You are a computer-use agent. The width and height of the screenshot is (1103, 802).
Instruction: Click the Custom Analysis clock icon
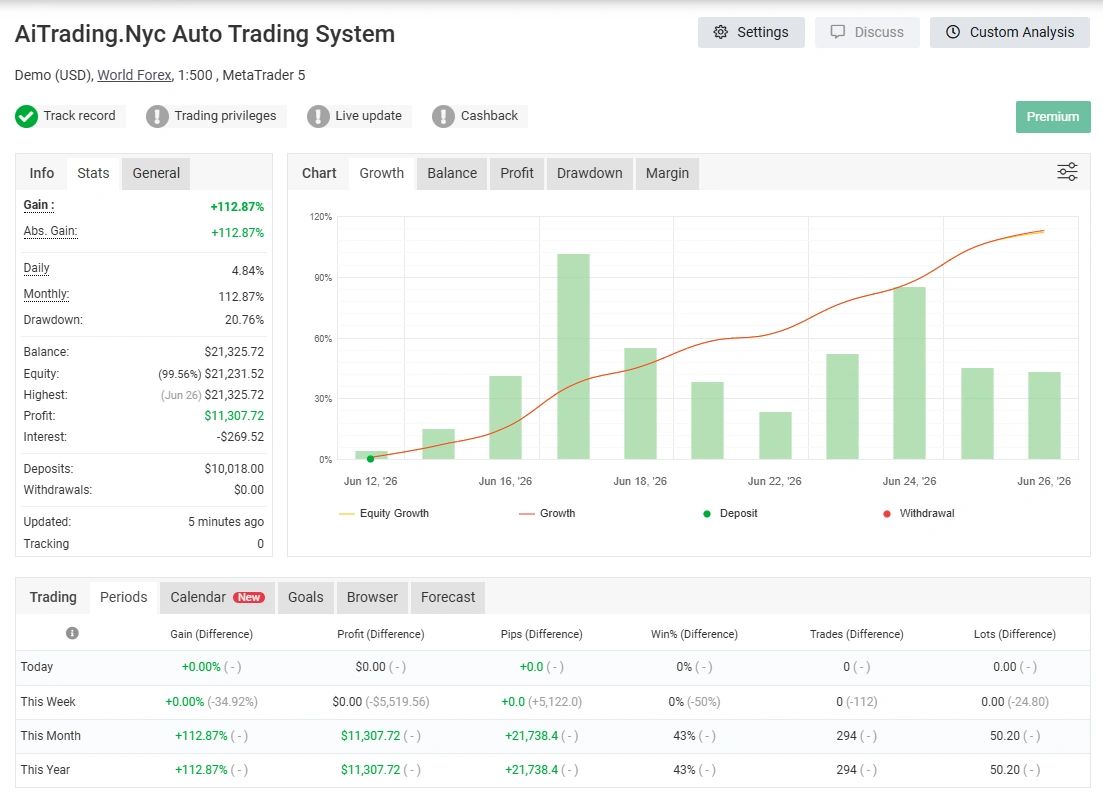tap(952, 32)
